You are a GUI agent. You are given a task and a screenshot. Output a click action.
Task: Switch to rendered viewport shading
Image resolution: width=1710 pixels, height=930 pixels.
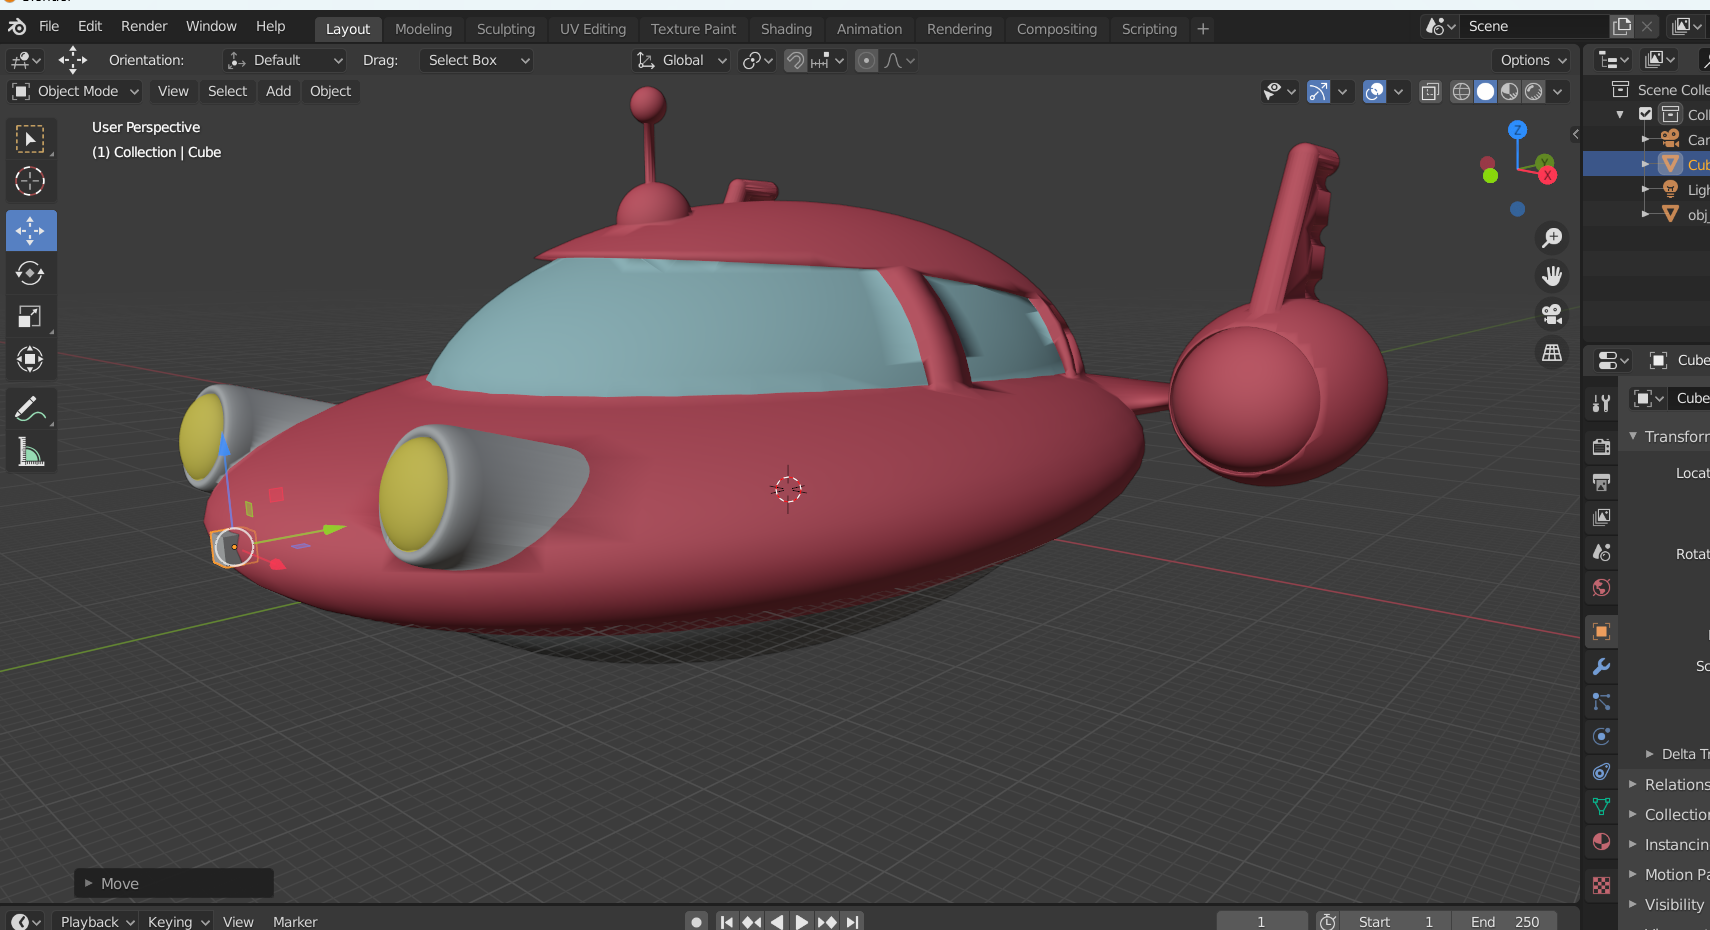pos(1533,91)
